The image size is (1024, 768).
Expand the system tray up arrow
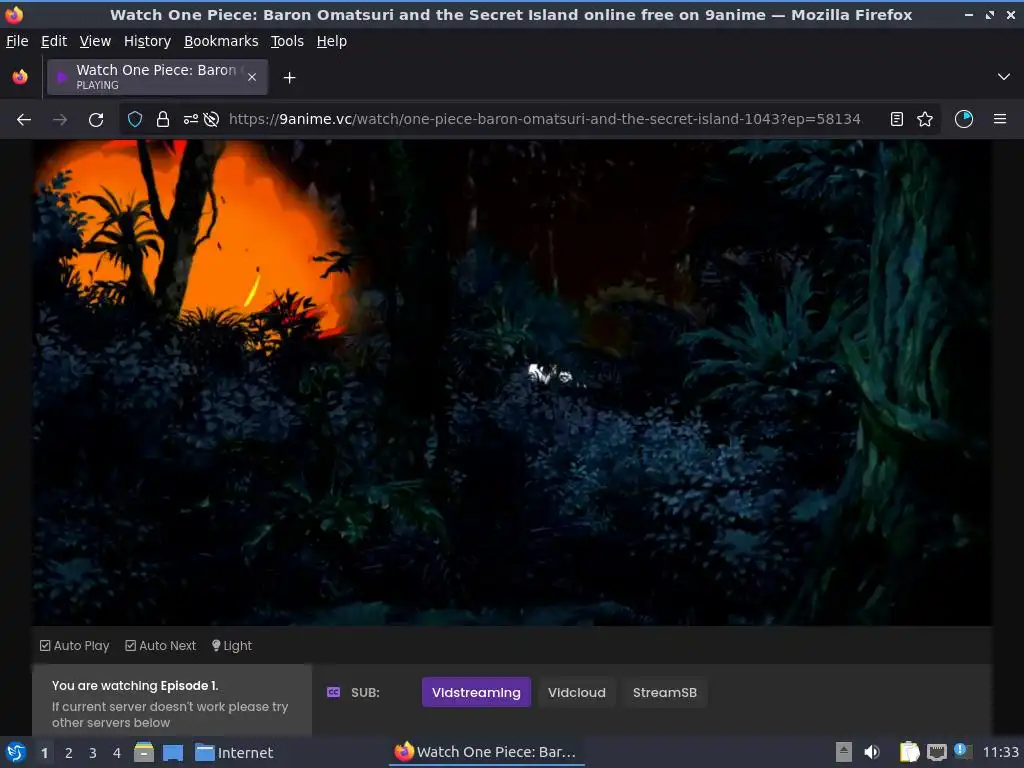[844, 752]
